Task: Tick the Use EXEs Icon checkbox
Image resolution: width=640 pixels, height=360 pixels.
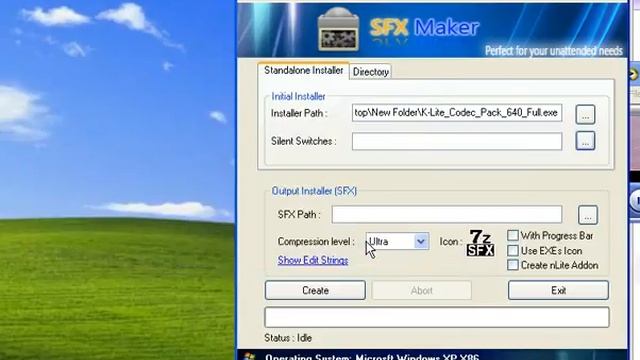Action: click(x=513, y=250)
